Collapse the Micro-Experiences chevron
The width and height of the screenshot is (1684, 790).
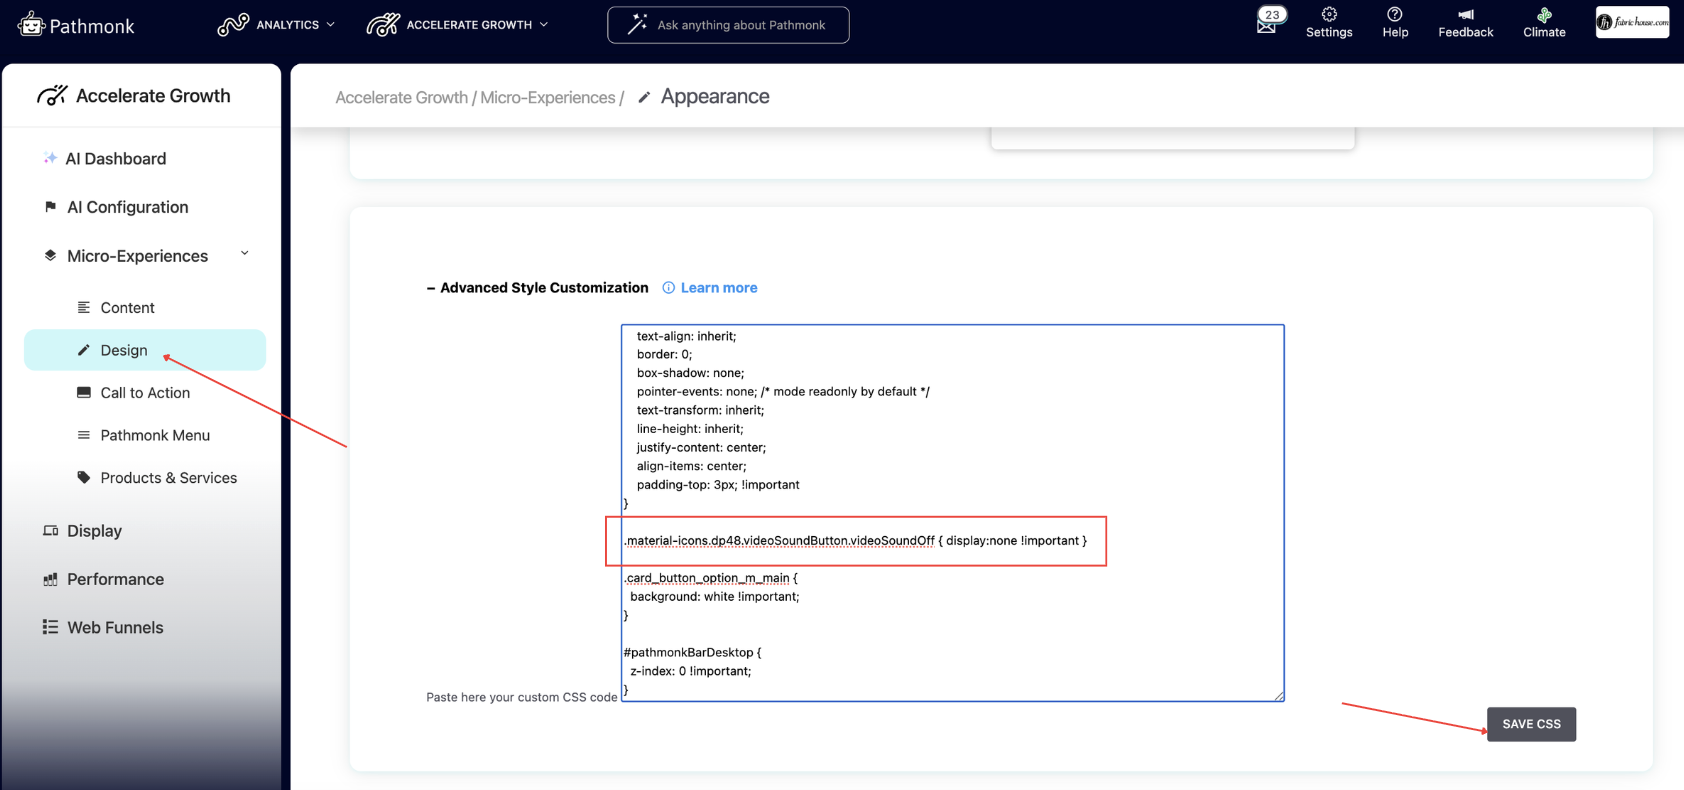click(x=244, y=254)
